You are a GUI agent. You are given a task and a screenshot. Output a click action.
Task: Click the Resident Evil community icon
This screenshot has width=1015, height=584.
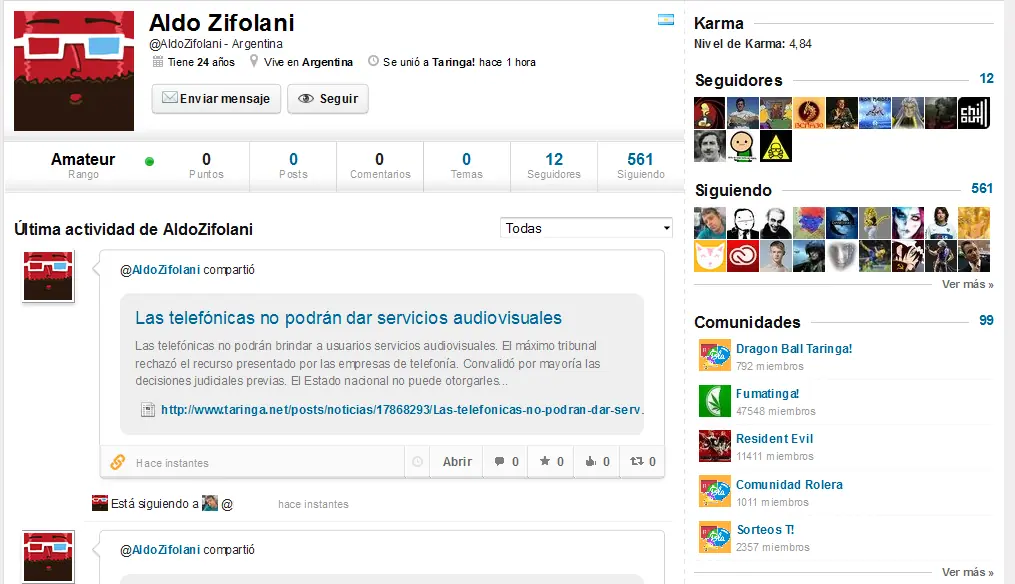(715, 446)
